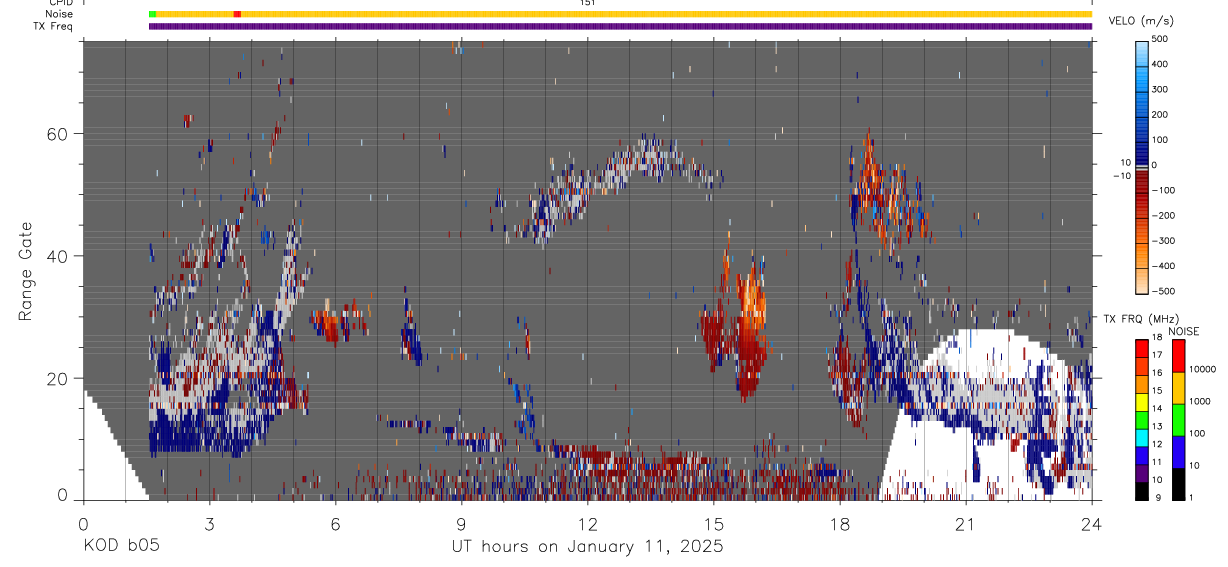
Task: Click the green segment starting the Noise strip
Action: pos(152,14)
